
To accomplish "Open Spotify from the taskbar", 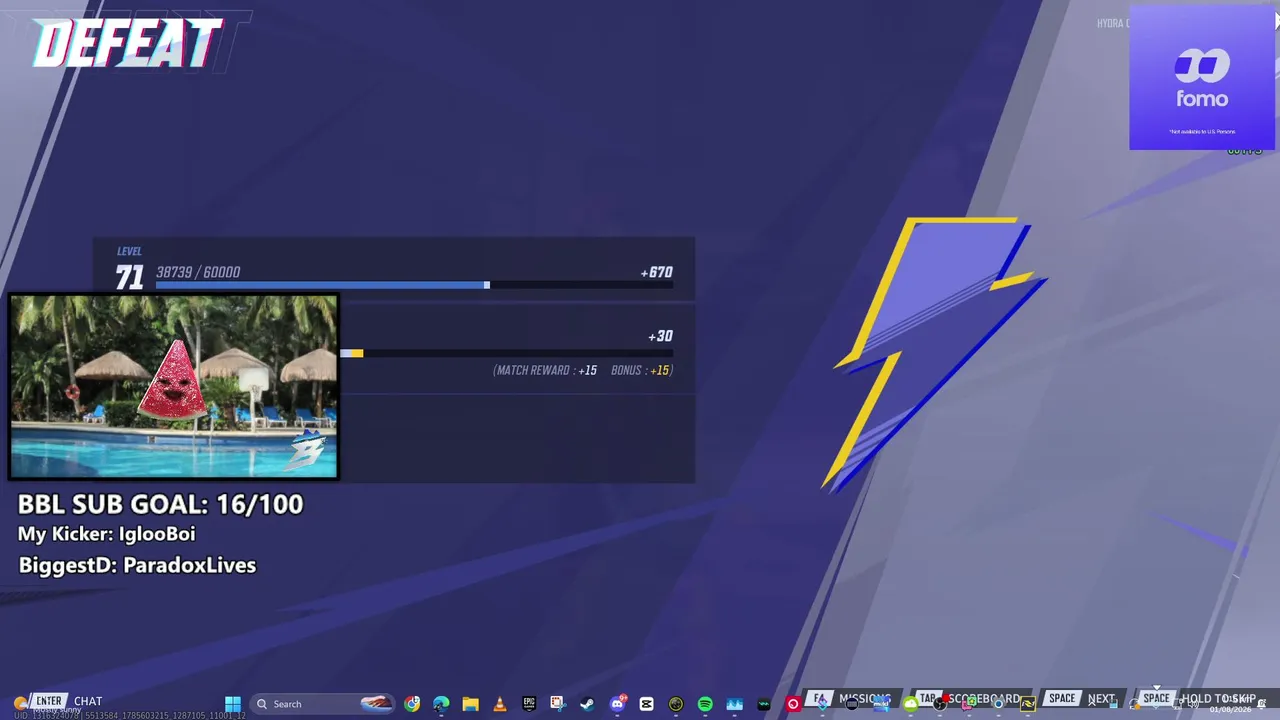I will click(x=705, y=704).
